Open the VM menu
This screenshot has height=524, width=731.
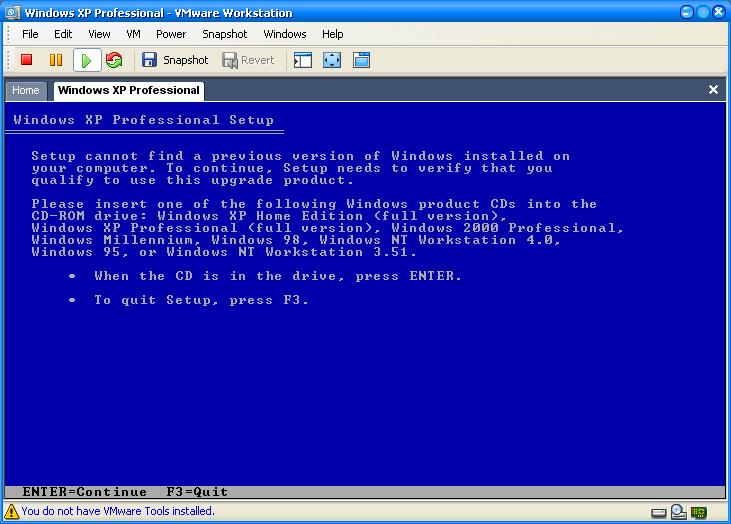coord(133,34)
